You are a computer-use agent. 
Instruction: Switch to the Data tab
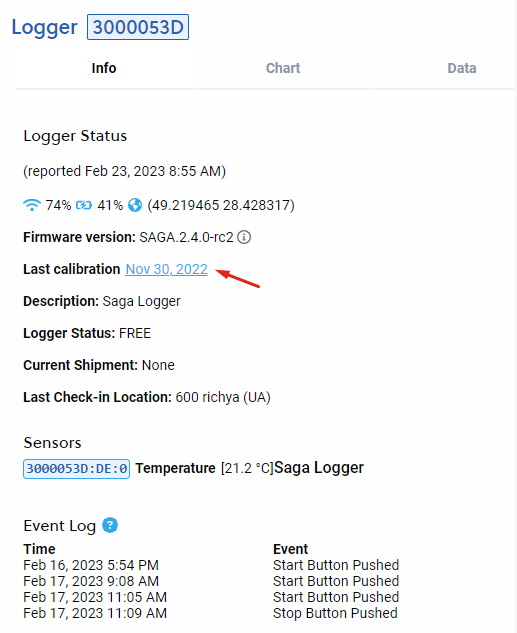[x=462, y=68]
